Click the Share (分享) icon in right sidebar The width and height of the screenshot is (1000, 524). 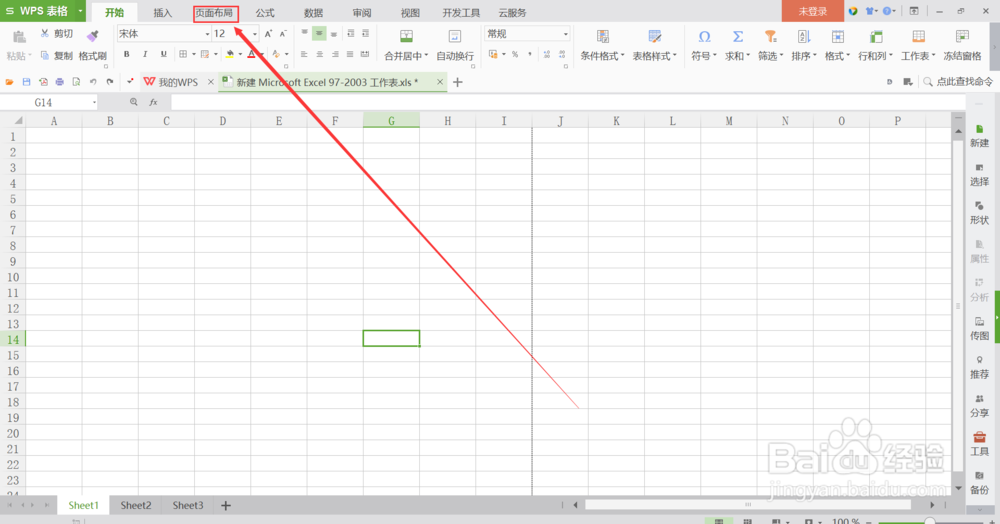pos(980,399)
